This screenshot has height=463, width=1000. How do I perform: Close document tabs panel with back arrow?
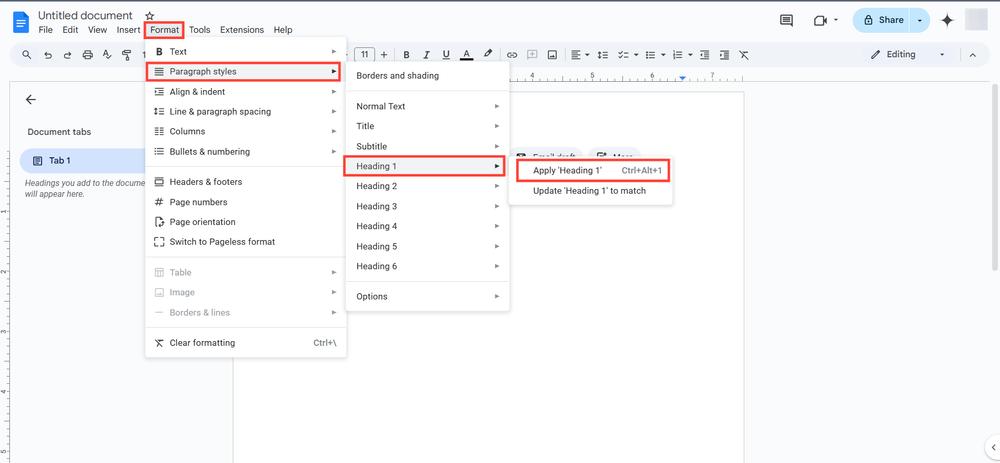pyautogui.click(x=31, y=99)
